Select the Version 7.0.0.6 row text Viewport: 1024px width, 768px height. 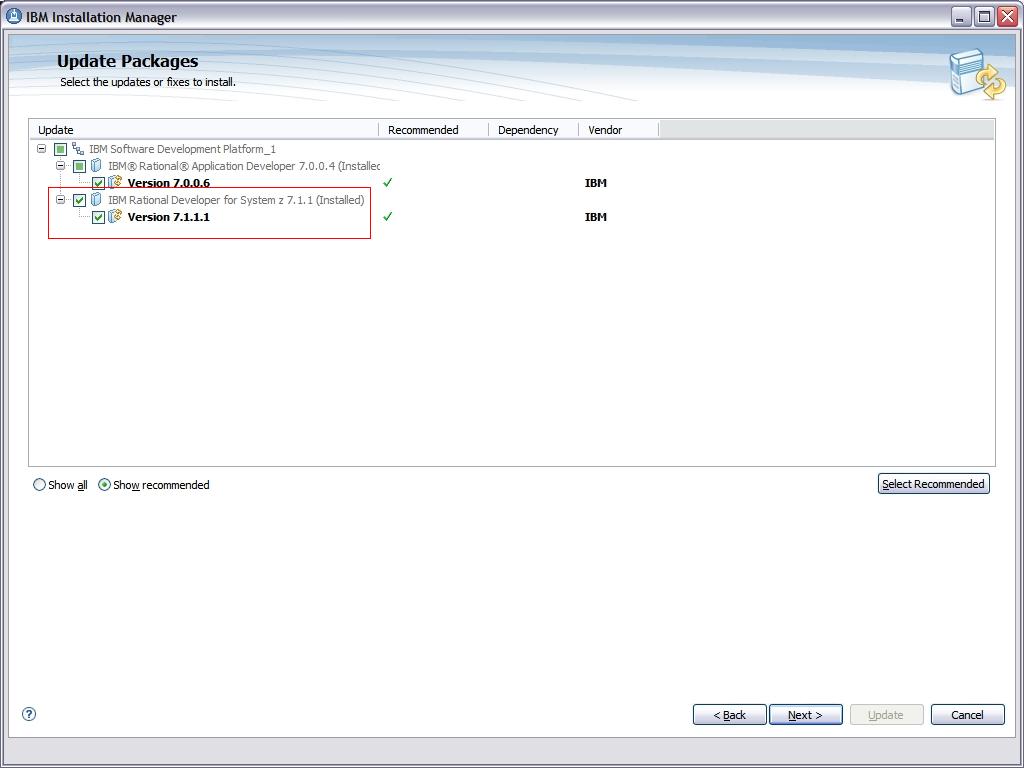[x=168, y=183]
